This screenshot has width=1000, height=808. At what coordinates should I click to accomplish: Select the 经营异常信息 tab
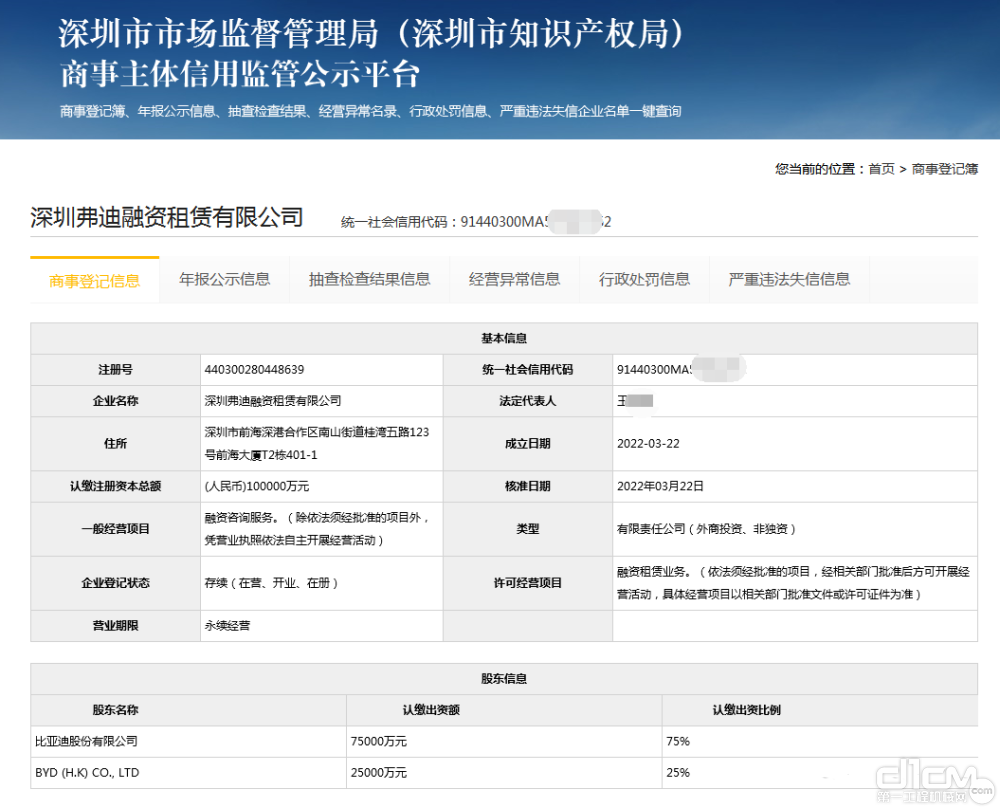point(514,279)
